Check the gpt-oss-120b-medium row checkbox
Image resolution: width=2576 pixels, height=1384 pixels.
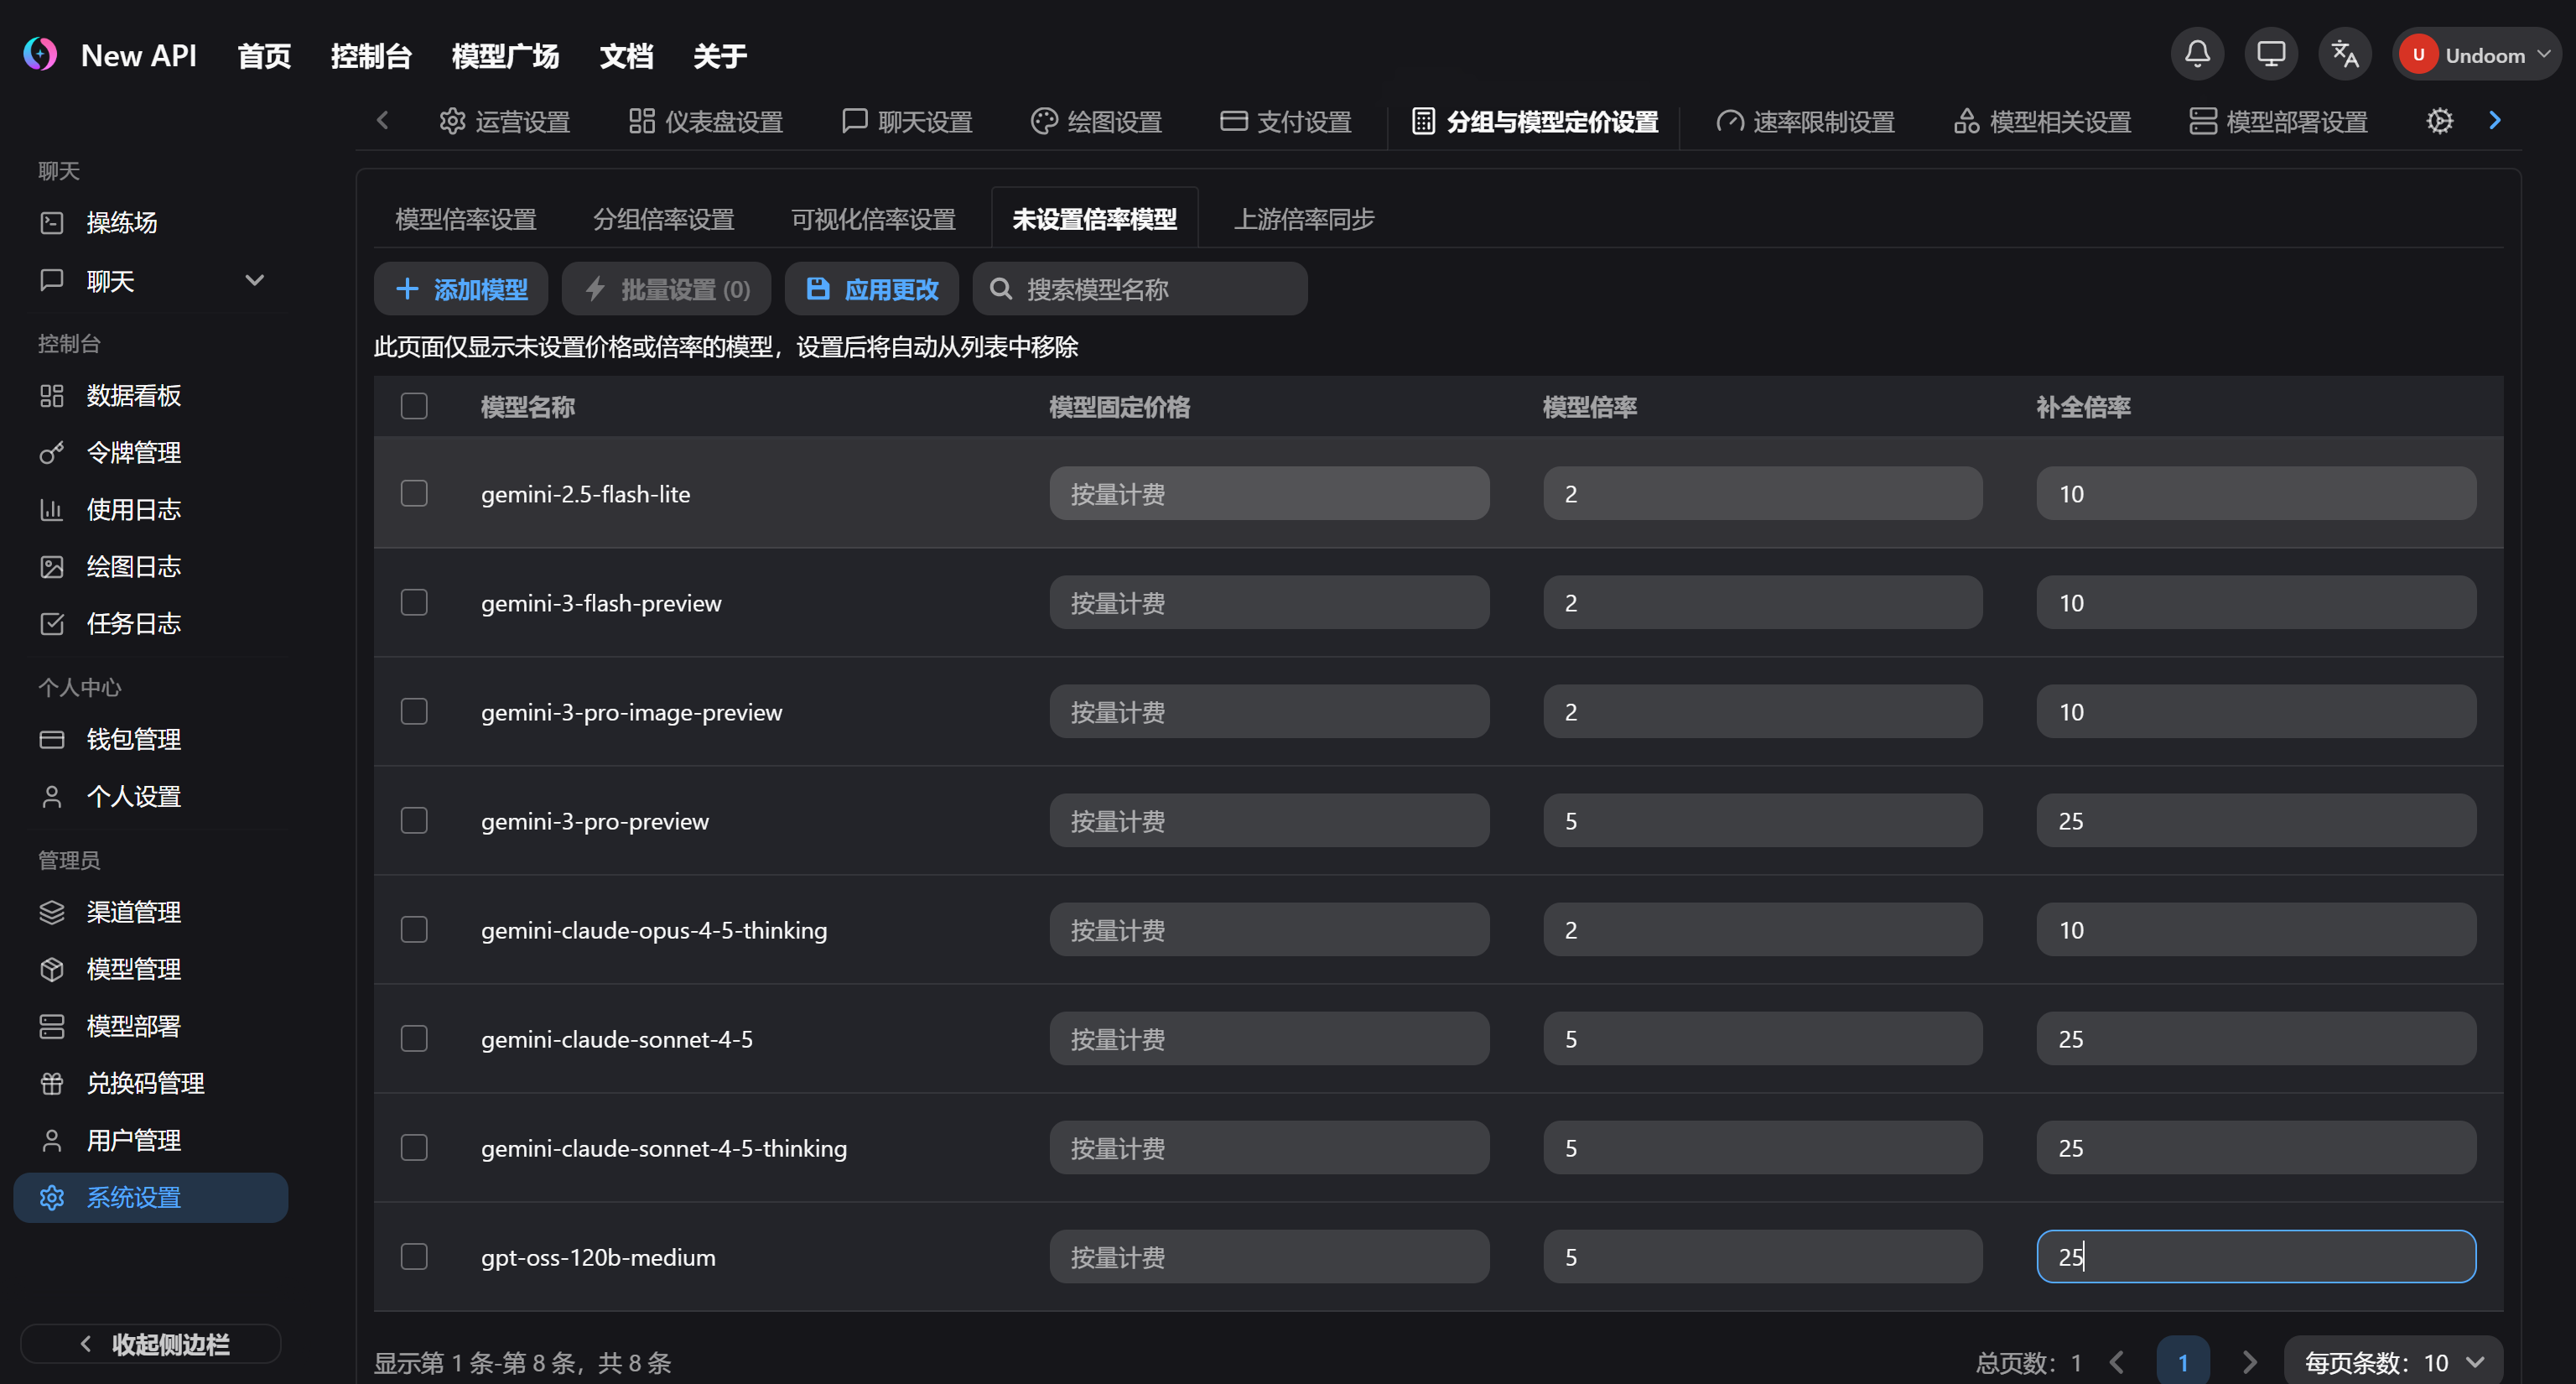[x=413, y=1256]
